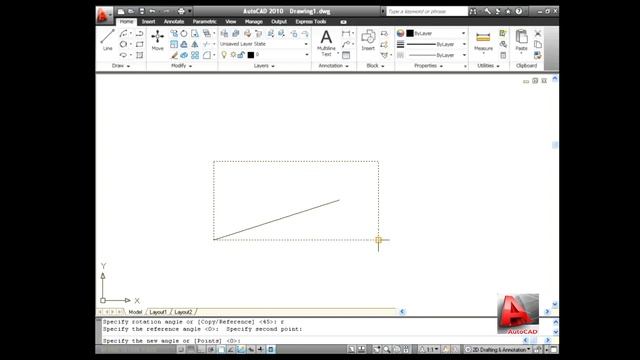
Task: Select the Line tool in the Draw panel
Action: tap(107, 40)
